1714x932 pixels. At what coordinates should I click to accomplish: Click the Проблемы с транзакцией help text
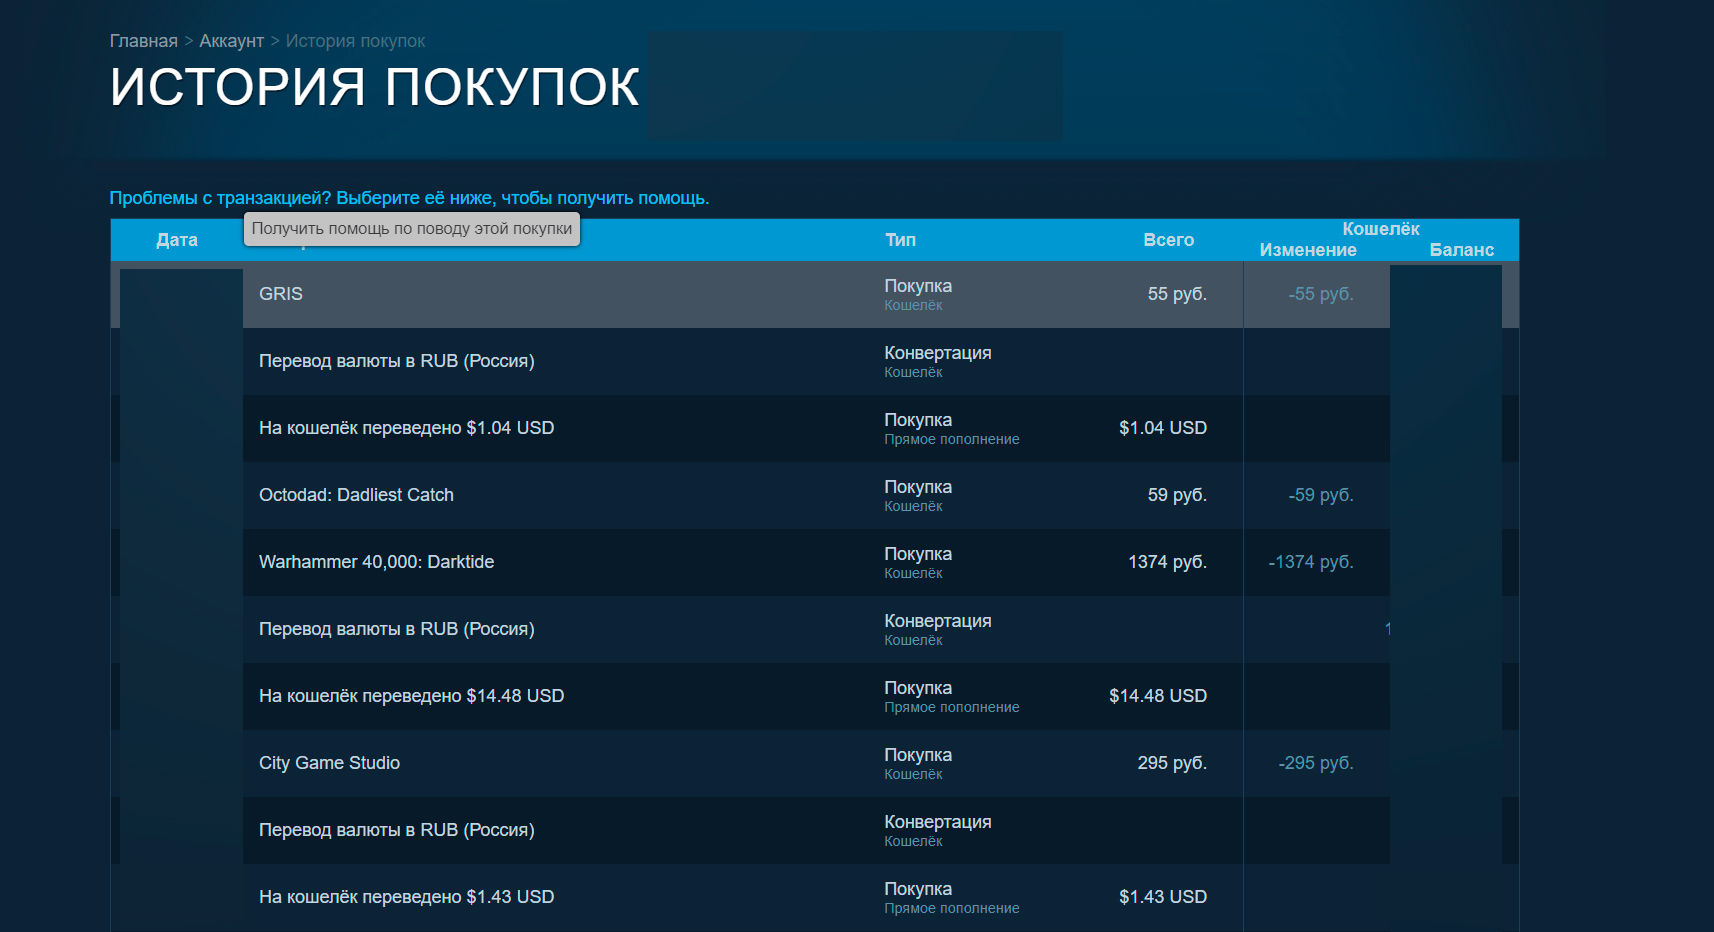coord(409,198)
